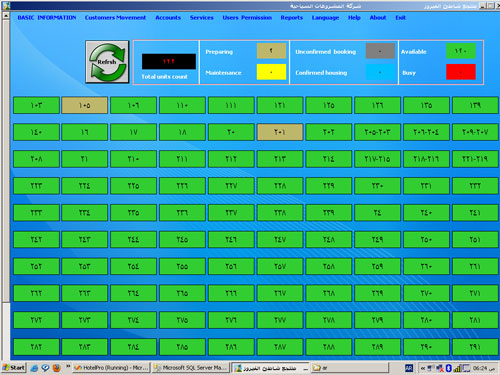
Task: Select room 265 unit button
Action: point(182,293)
